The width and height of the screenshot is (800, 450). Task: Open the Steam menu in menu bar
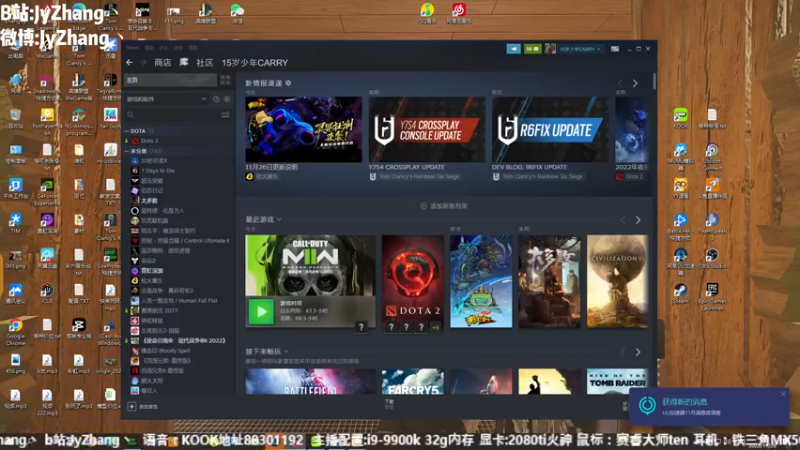132,47
